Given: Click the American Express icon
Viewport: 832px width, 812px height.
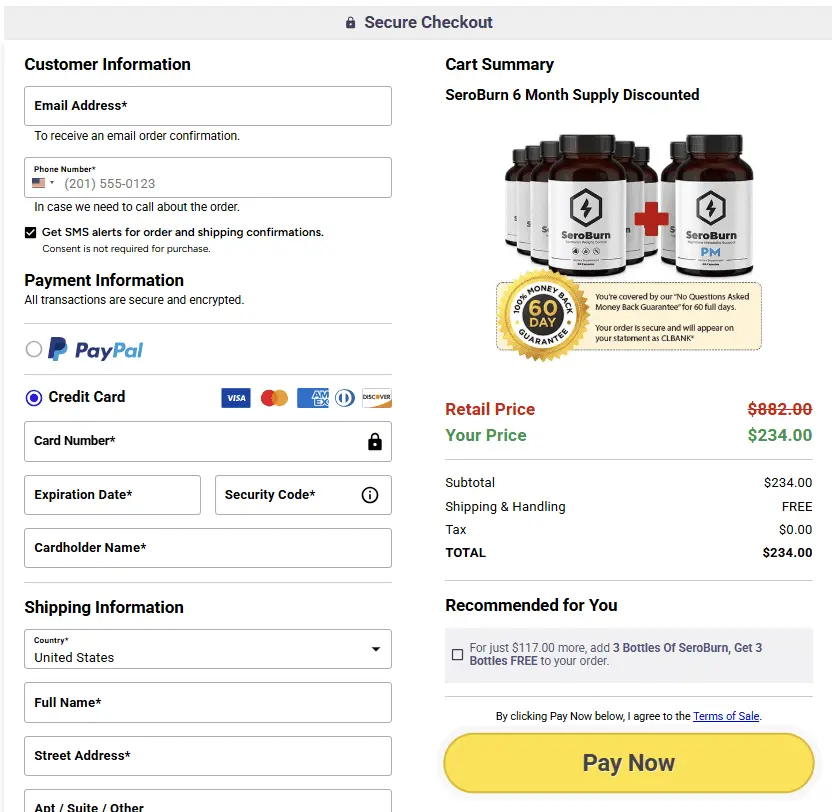Looking at the screenshot, I should tap(311, 397).
